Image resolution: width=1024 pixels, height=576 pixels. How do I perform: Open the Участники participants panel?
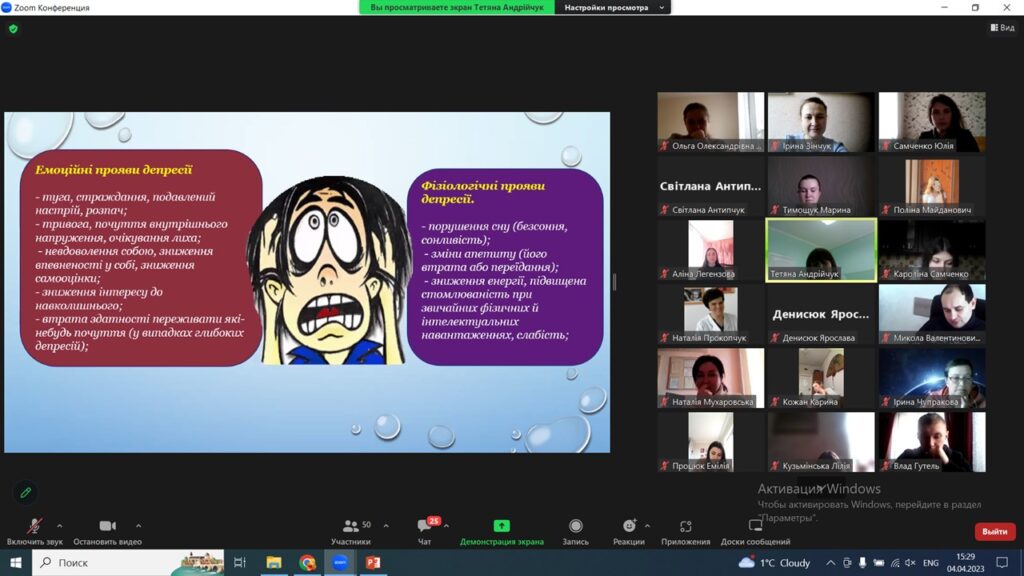click(350, 527)
